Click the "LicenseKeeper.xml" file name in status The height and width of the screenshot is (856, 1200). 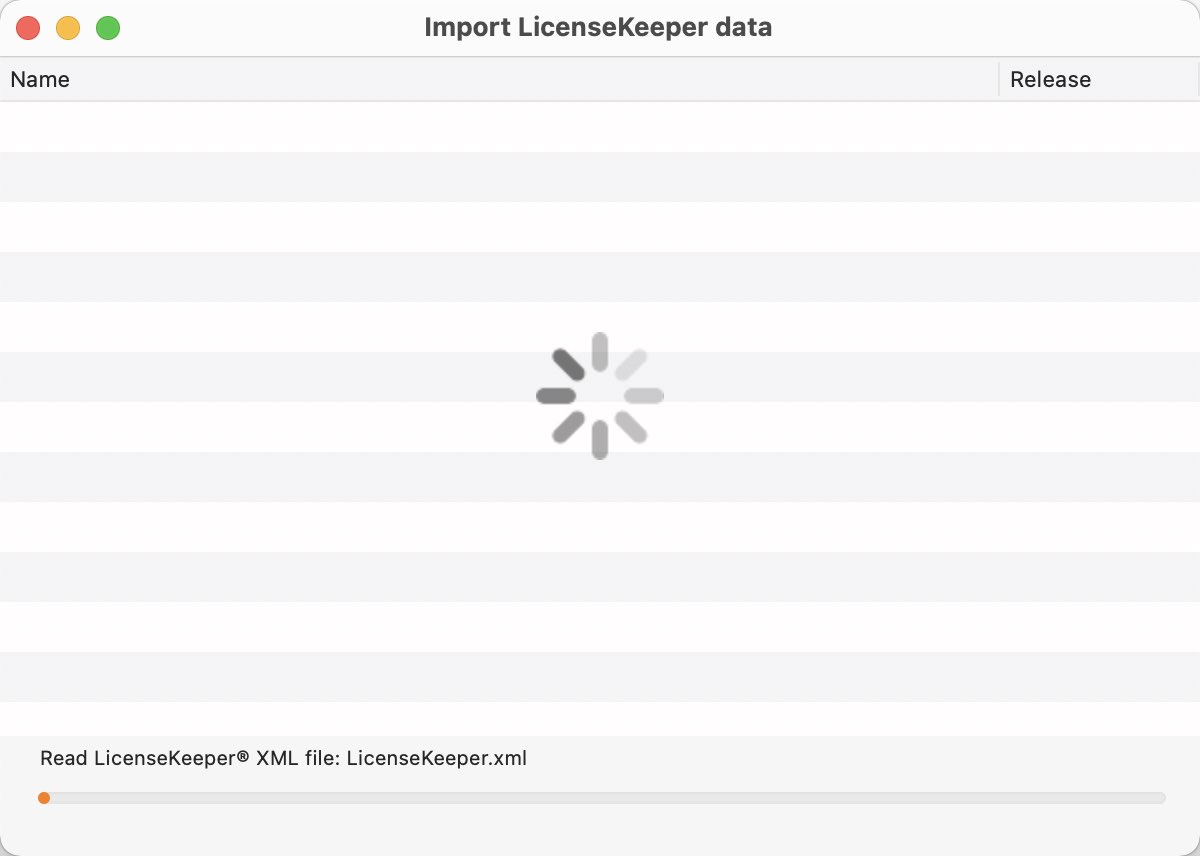437,758
